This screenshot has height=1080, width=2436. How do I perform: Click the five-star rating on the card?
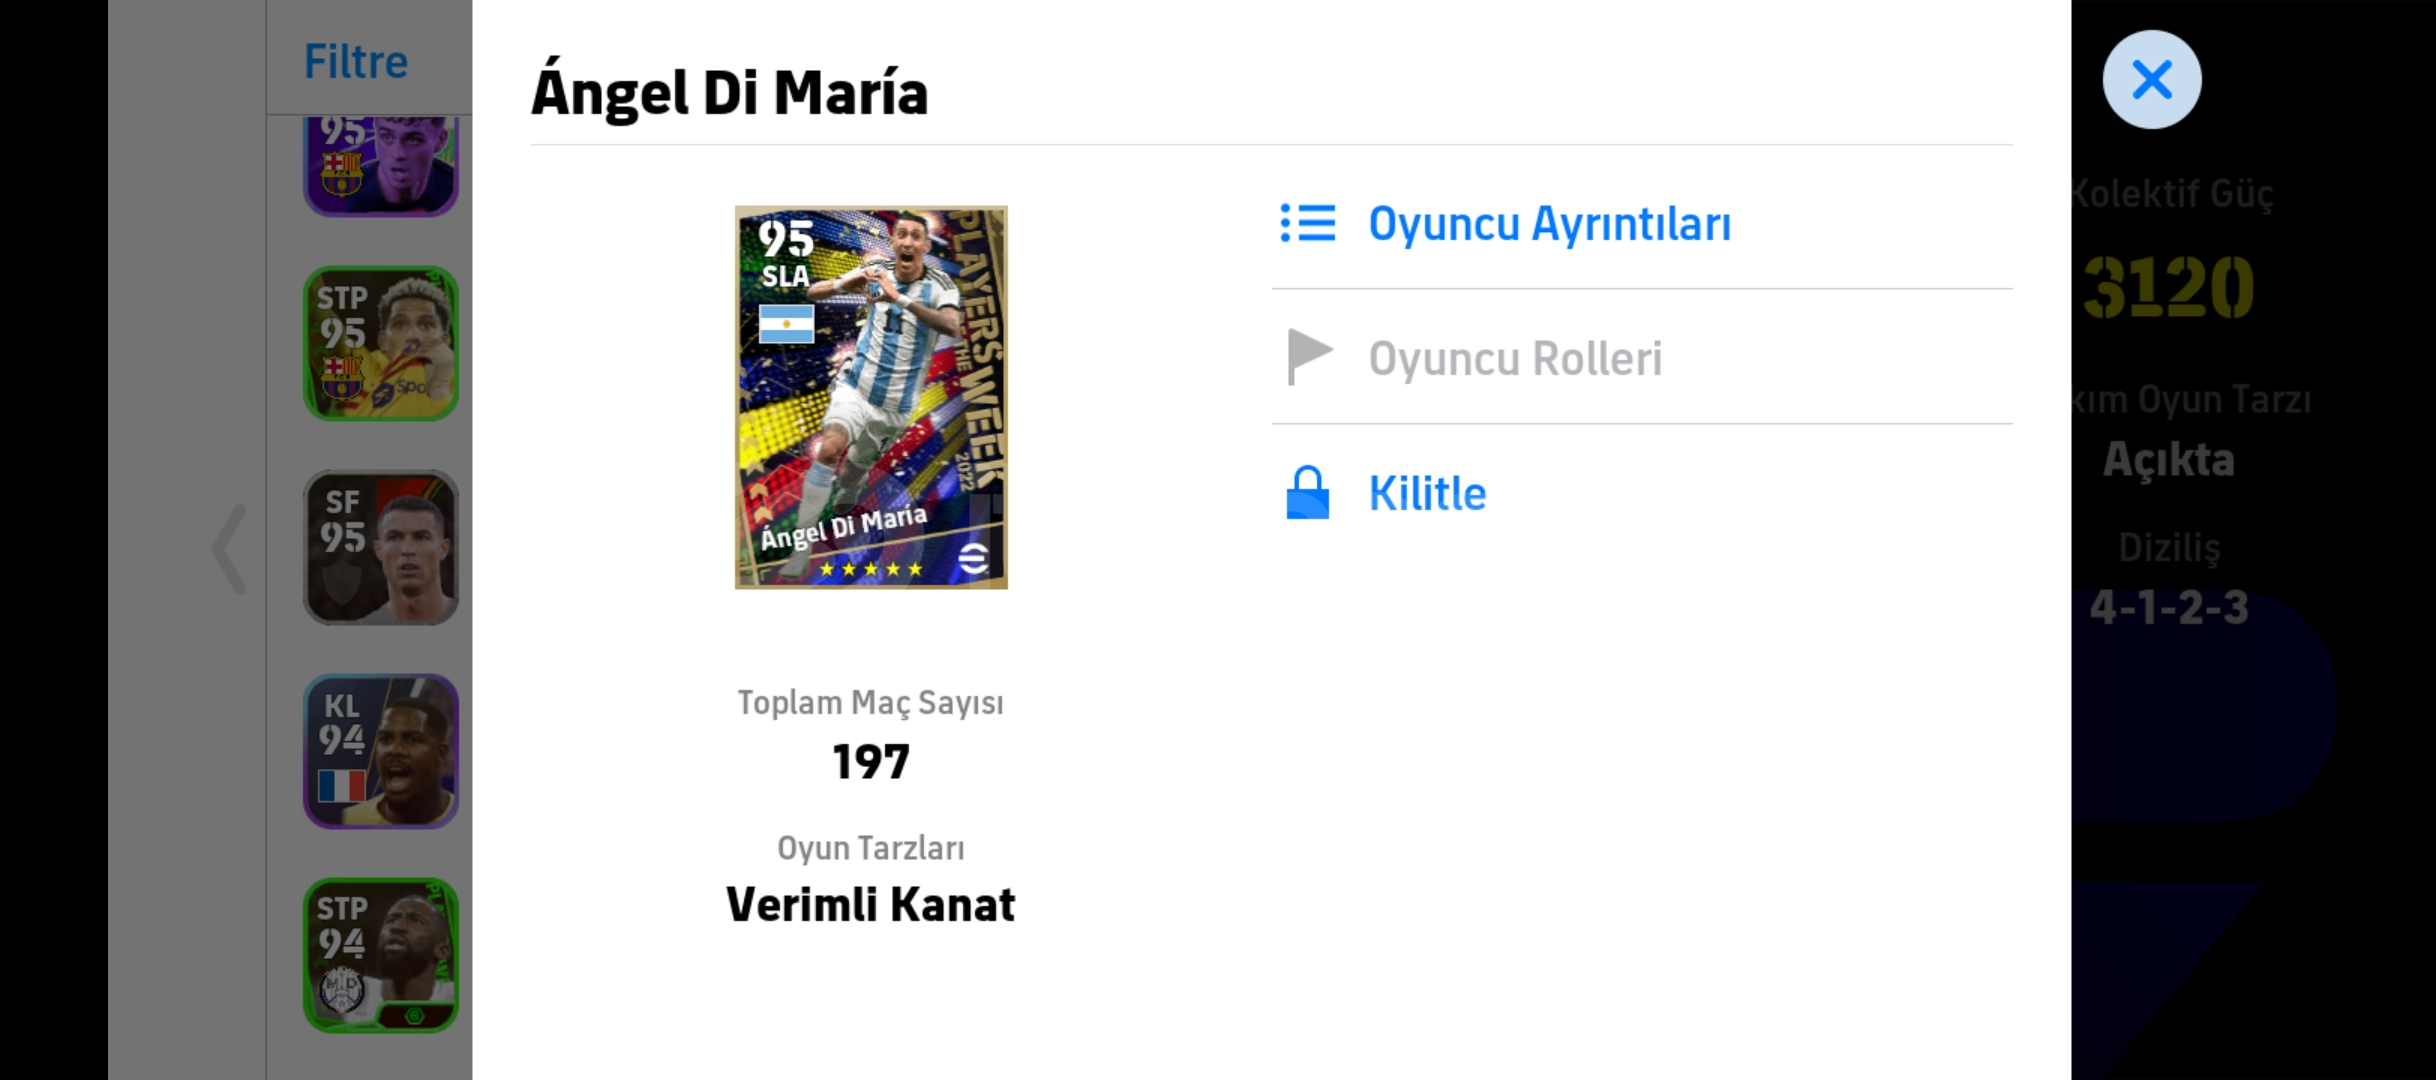(871, 569)
